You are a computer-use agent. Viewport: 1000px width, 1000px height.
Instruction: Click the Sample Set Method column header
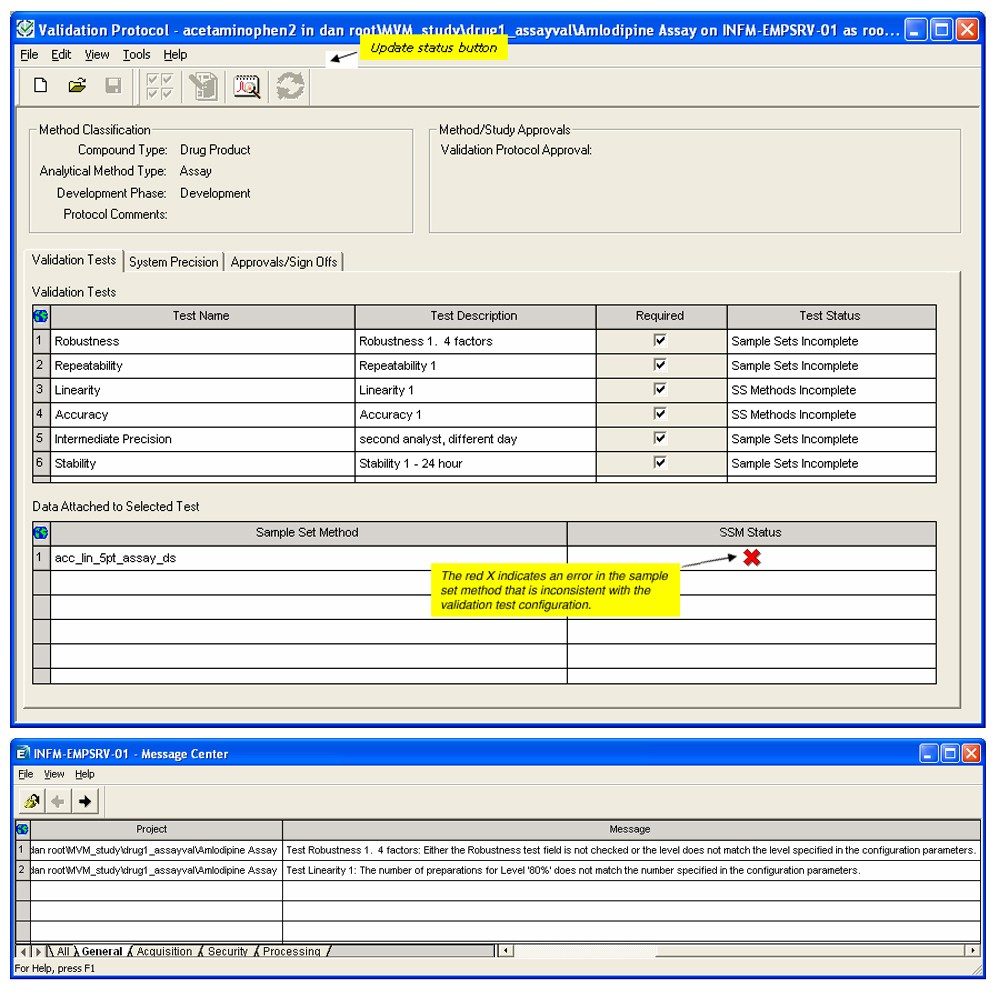tap(307, 533)
